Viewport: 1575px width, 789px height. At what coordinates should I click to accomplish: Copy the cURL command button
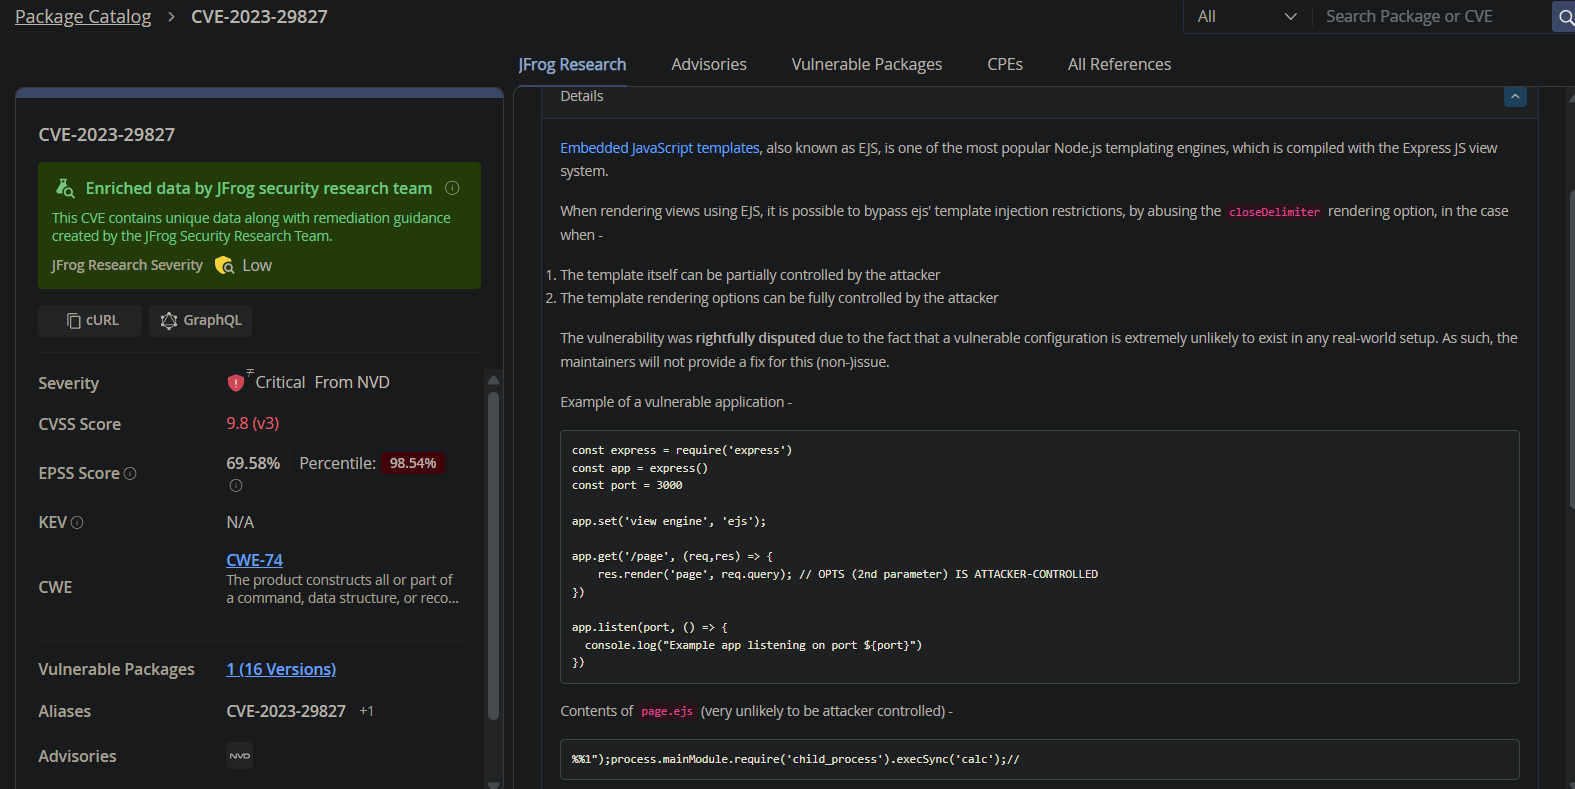pyautogui.click(x=90, y=320)
